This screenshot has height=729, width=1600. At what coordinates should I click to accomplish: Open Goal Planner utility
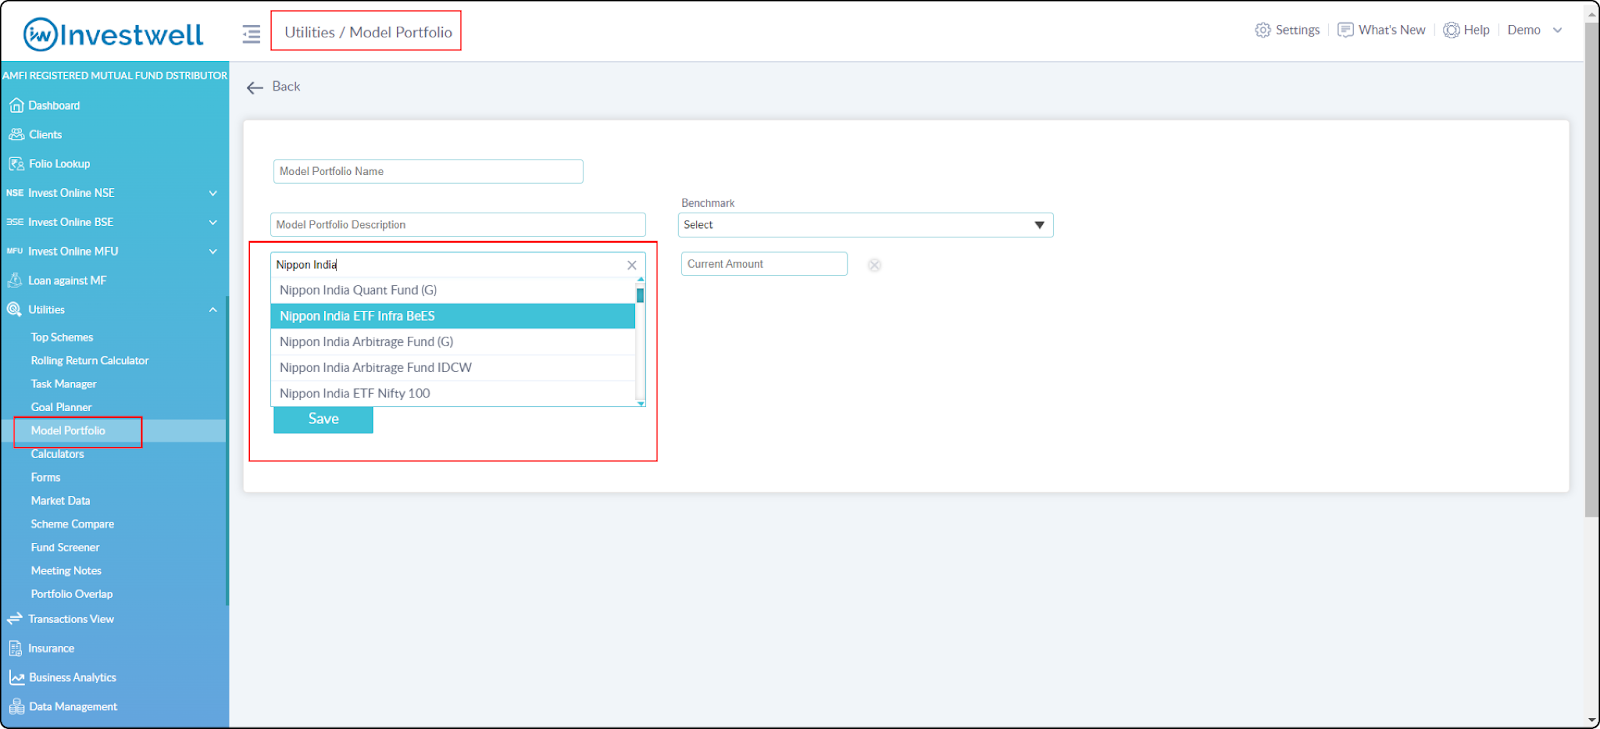[61, 407]
